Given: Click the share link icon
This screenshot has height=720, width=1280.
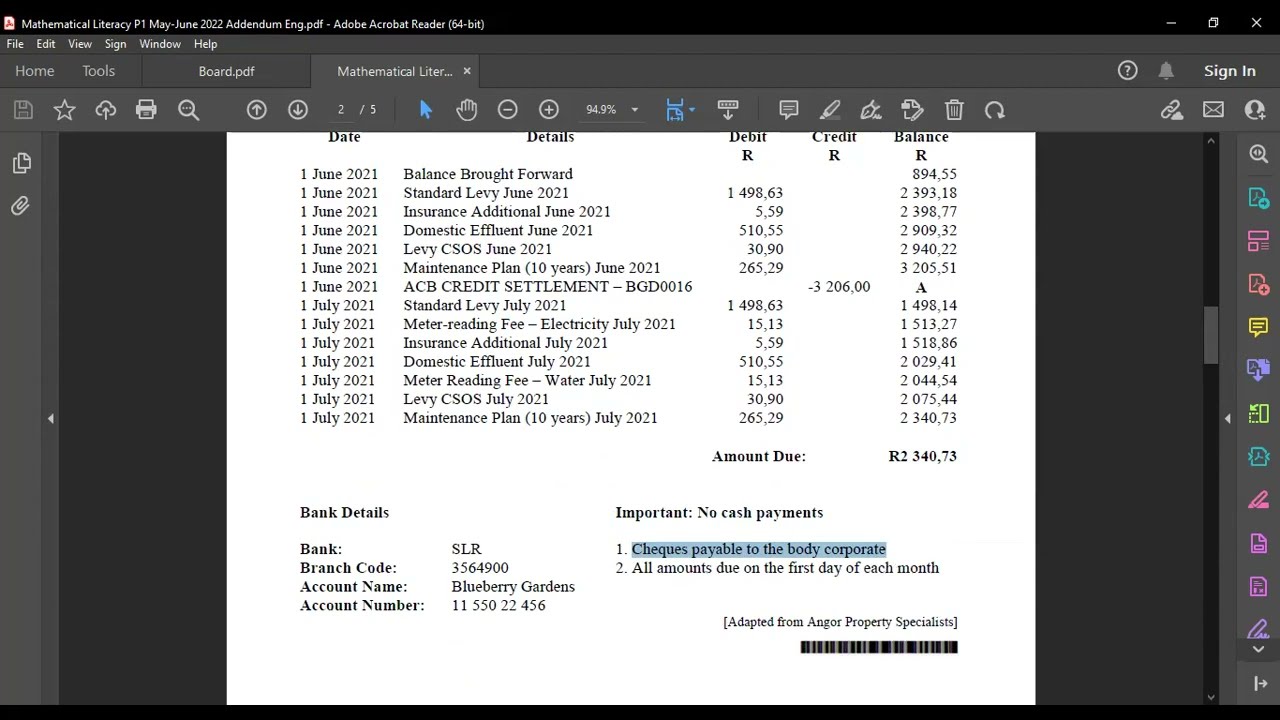Looking at the screenshot, I should pyautogui.click(x=1172, y=110).
